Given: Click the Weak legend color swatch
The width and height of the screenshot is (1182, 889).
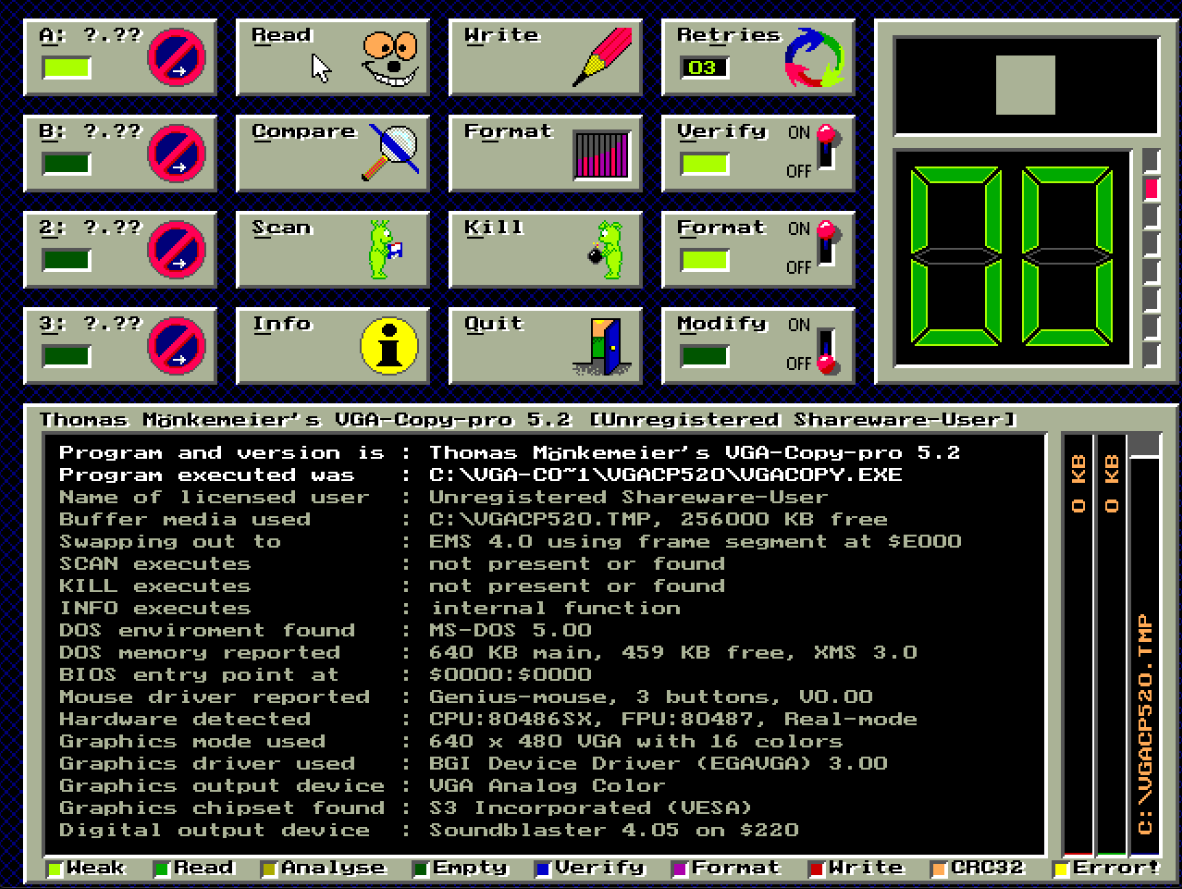Looking at the screenshot, I should click(x=54, y=869).
